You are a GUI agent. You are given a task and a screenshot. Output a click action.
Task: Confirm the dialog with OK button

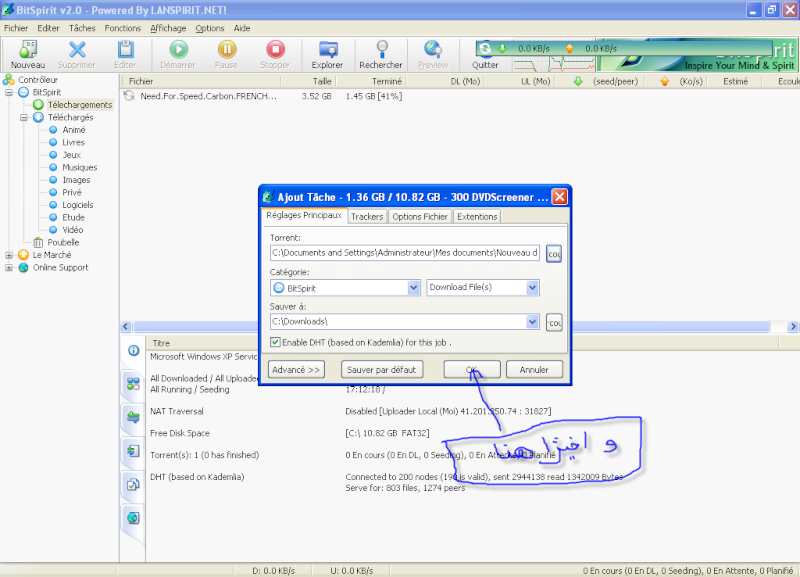click(472, 369)
